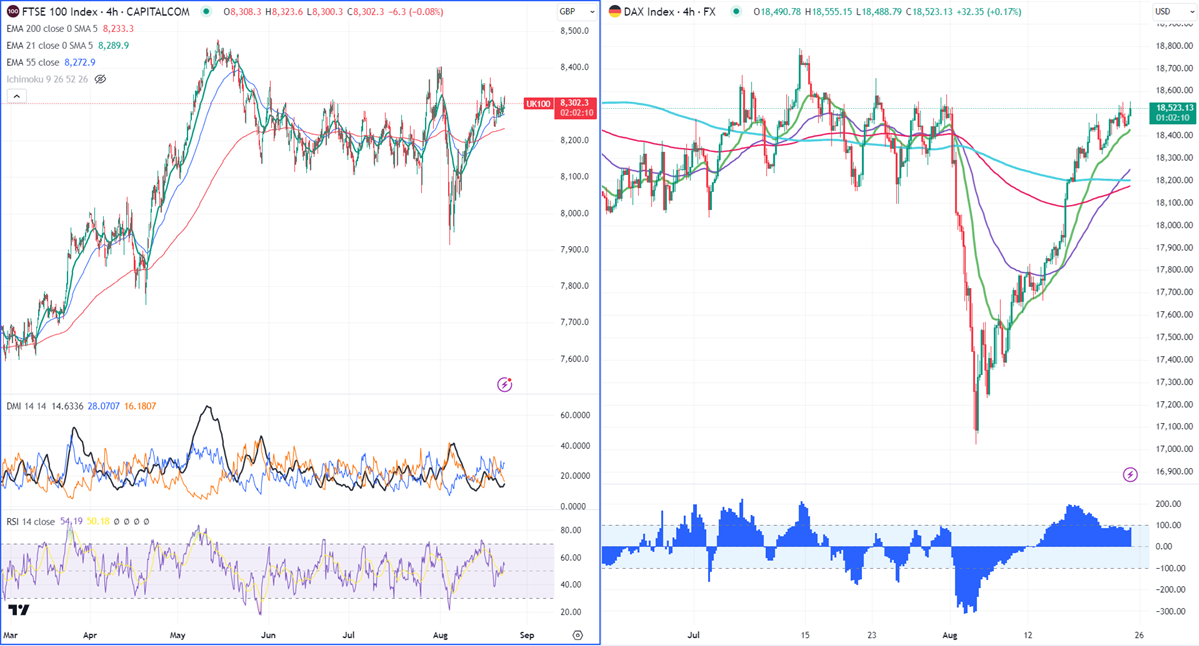Click the 7,600.0 level on FTSE price scale
Viewport: 1199px width, 646px height.
click(574, 359)
